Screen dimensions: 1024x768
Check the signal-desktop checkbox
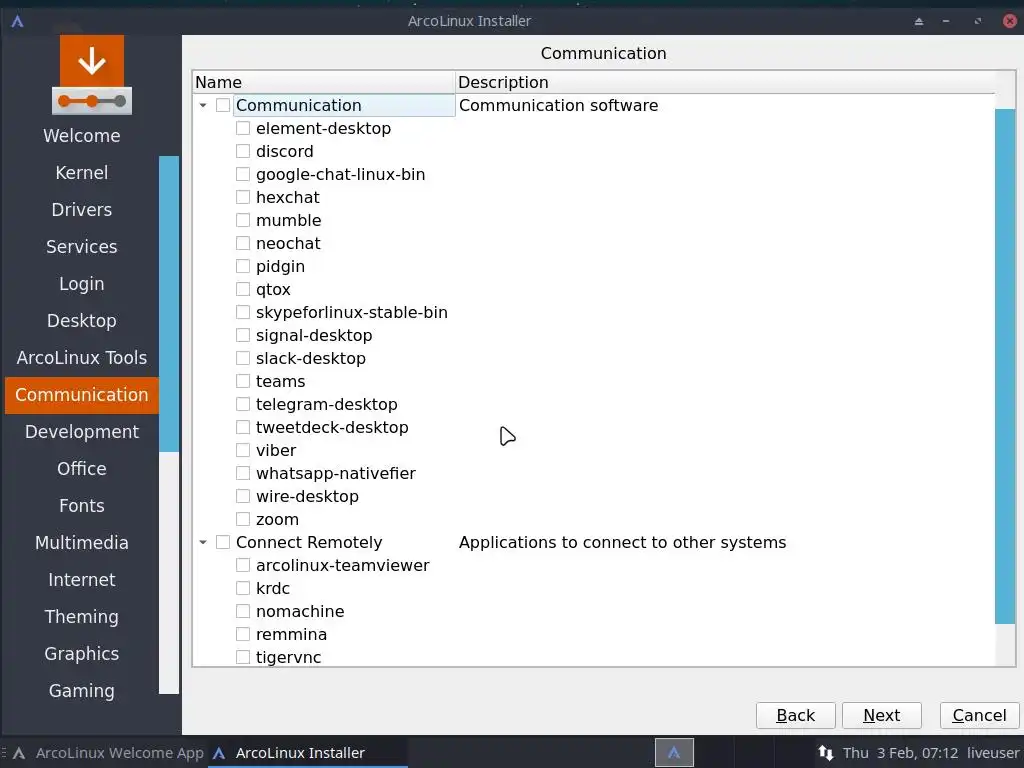[243, 335]
